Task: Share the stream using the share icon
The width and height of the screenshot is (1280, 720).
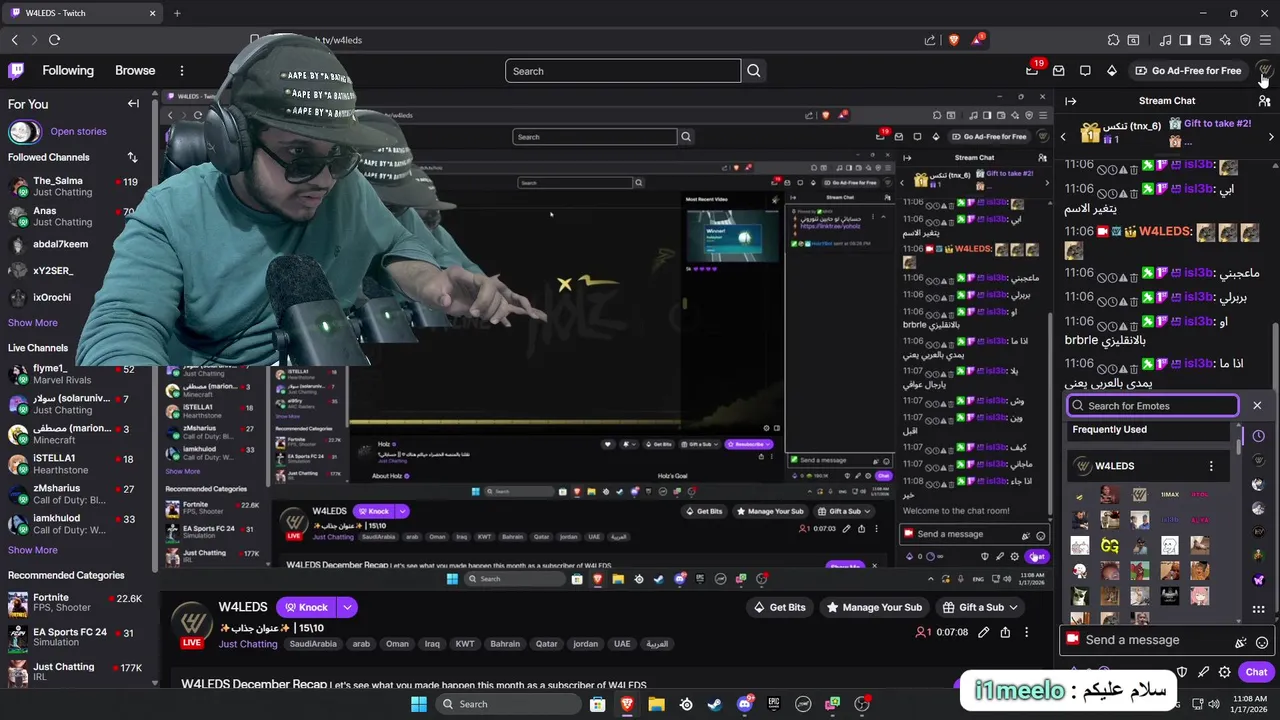Action: pyautogui.click(x=1005, y=632)
